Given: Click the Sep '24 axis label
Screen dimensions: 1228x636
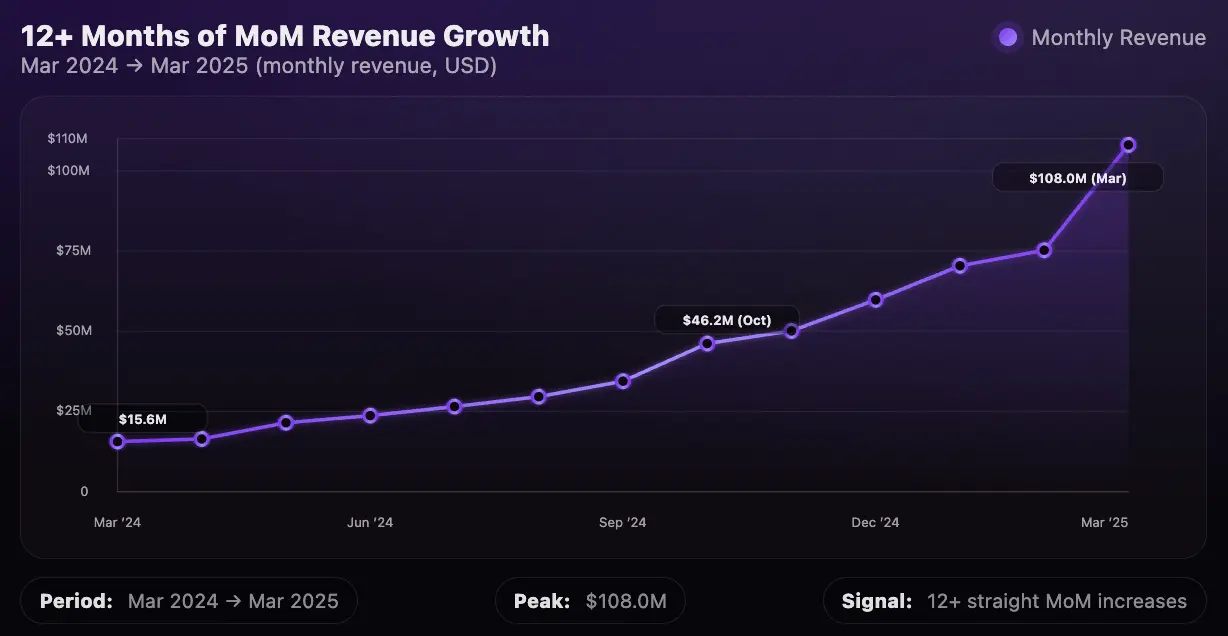Looking at the screenshot, I should (x=623, y=523).
